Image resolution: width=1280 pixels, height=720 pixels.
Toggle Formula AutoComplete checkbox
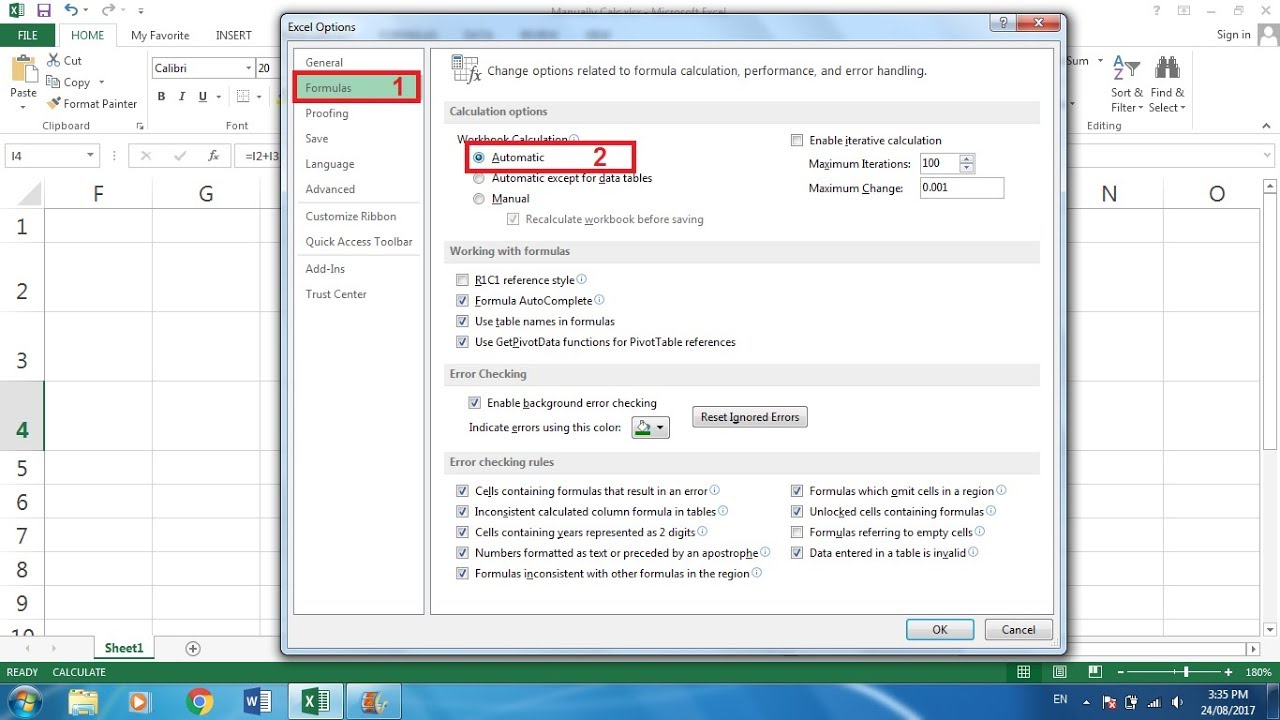(x=462, y=301)
